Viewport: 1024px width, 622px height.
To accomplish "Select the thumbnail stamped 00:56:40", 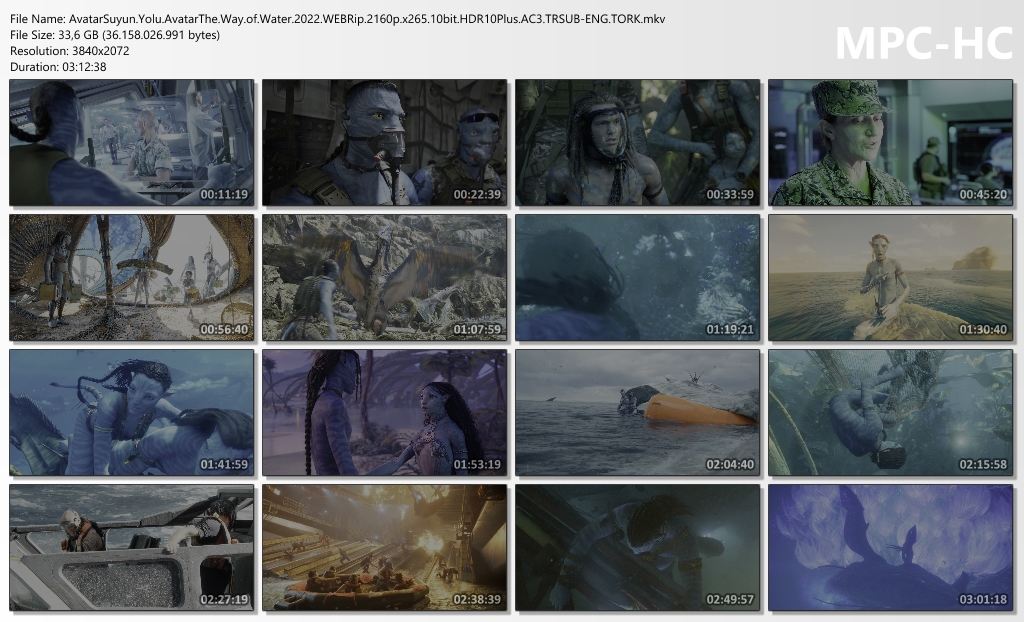I will (x=131, y=278).
